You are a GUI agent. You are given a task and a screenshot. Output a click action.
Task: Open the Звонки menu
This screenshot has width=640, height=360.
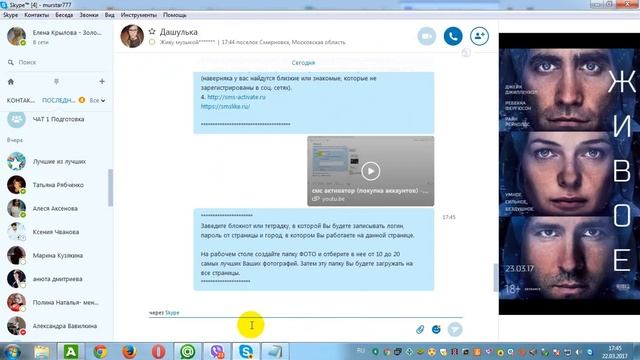click(x=89, y=15)
